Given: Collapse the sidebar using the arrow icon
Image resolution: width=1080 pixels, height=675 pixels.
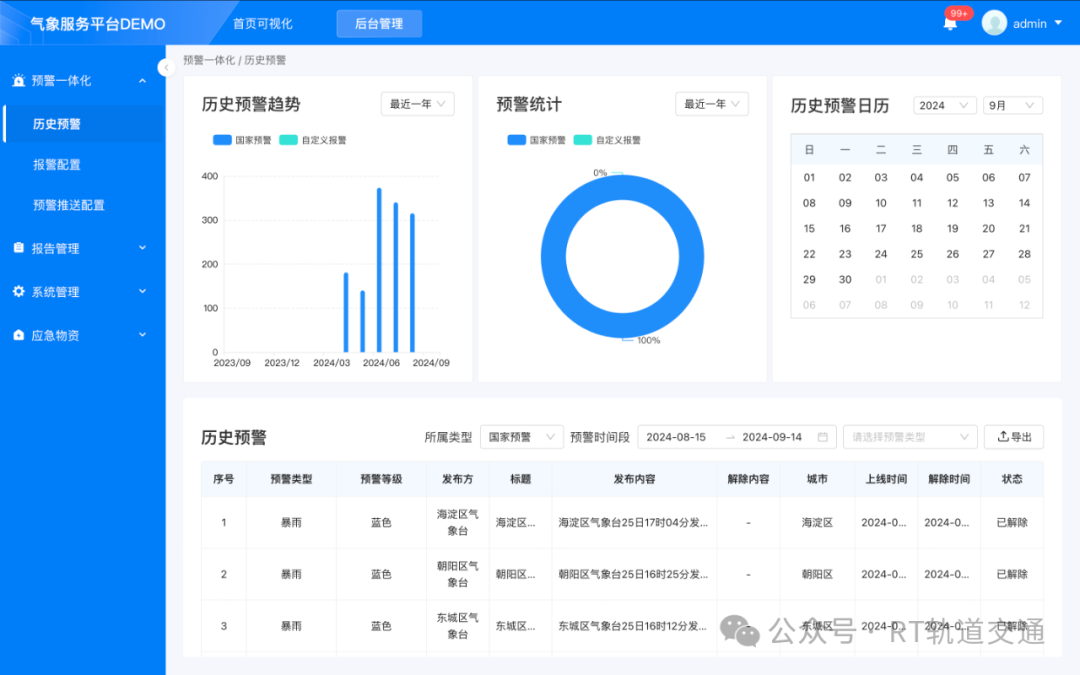Looking at the screenshot, I should 167,67.
